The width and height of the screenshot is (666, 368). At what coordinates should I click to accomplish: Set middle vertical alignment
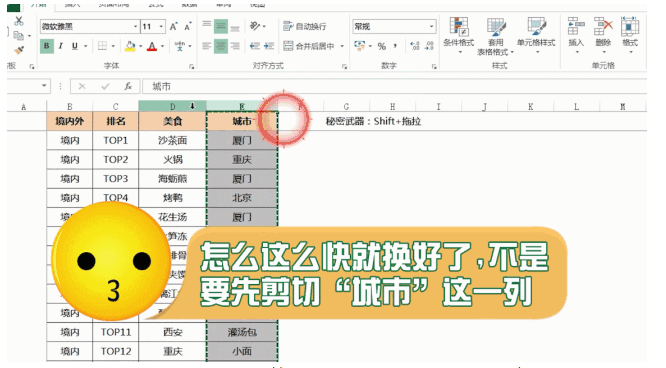221,26
